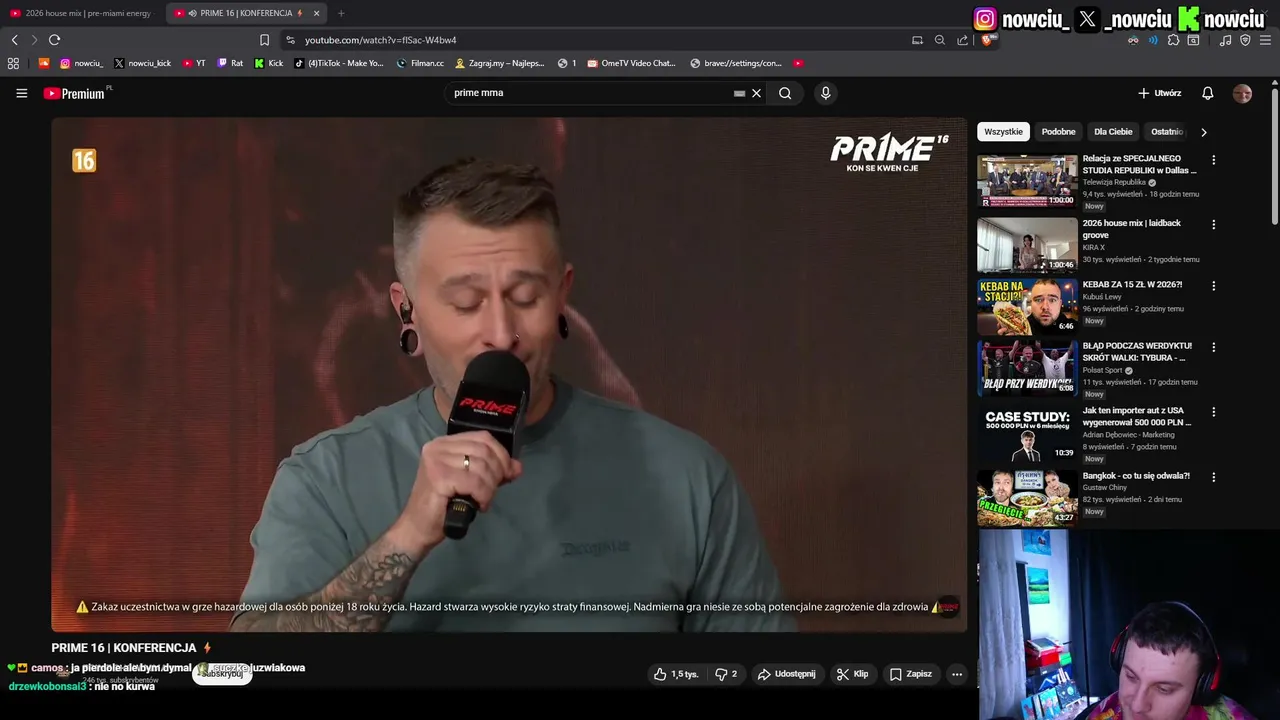Open the Rat Twitch bookmark
Image resolution: width=1280 pixels, height=720 pixels.
(x=230, y=63)
